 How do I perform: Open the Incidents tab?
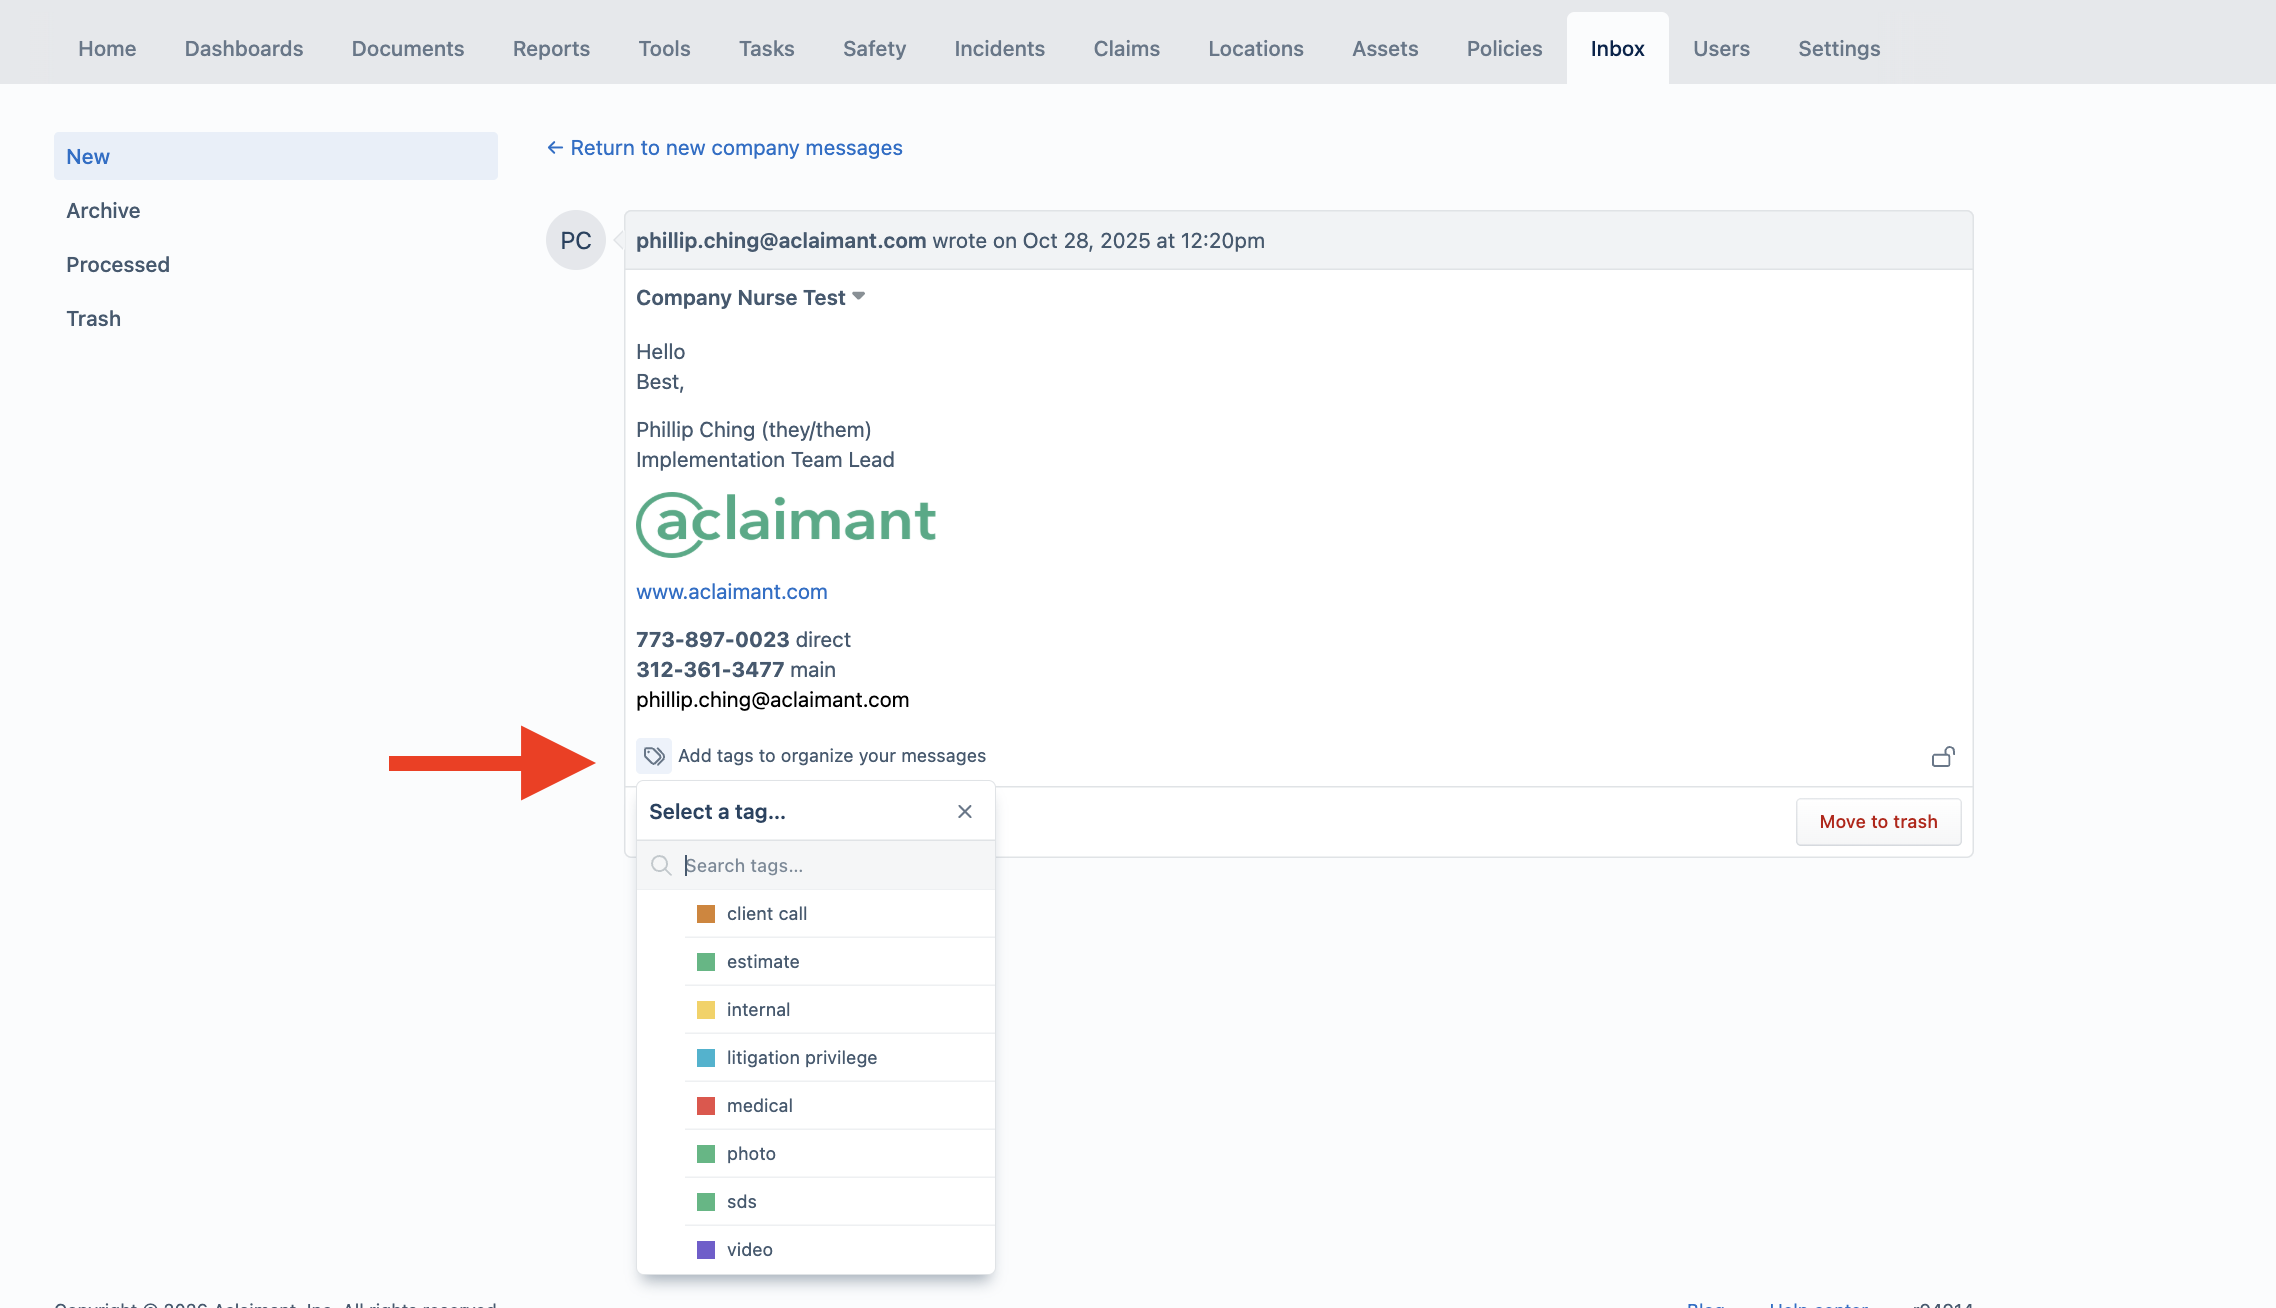coord(999,48)
